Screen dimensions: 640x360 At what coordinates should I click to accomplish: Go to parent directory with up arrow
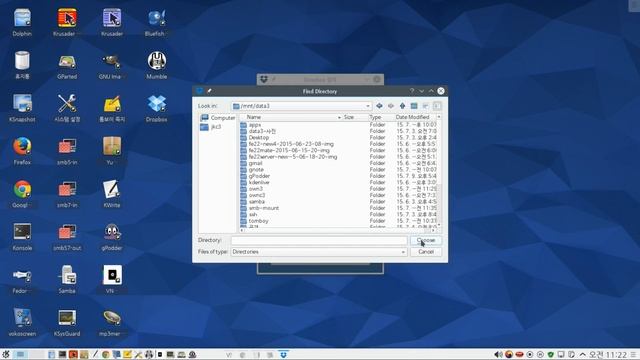[x=402, y=106]
